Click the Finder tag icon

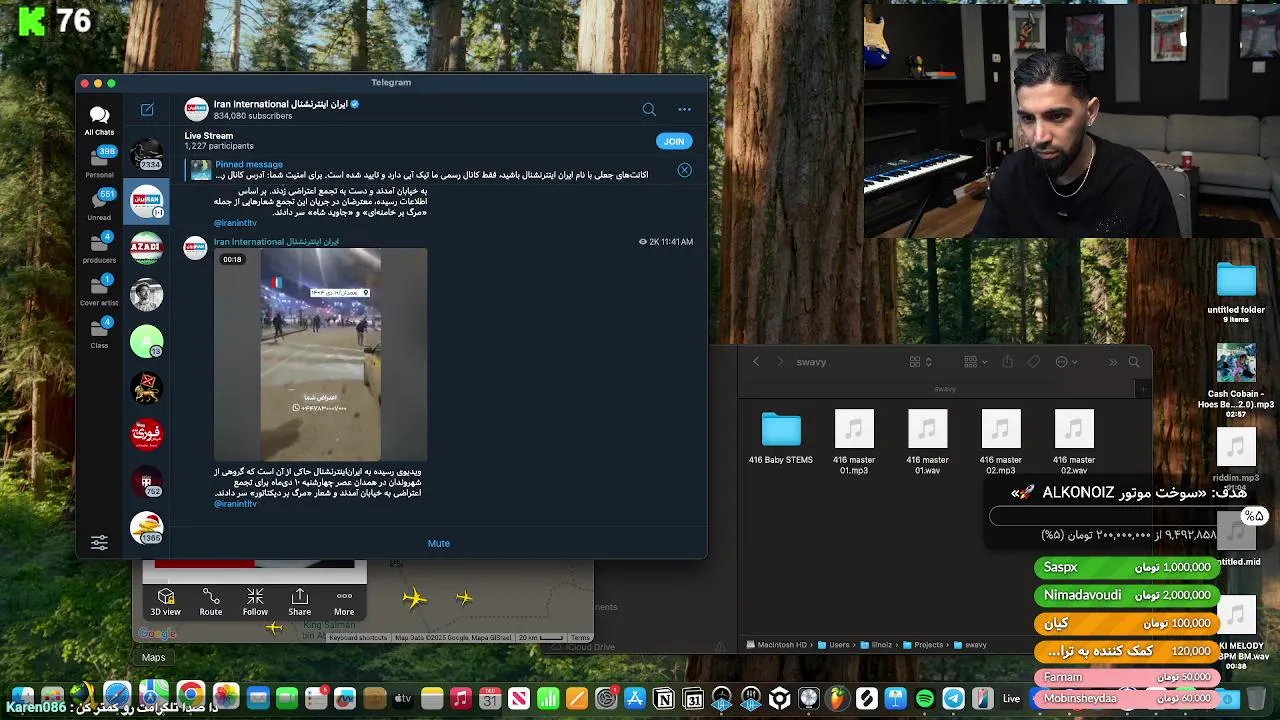[x=1034, y=362]
